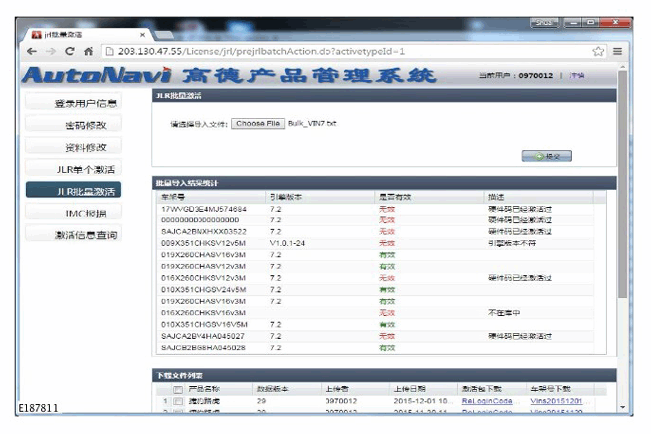Select row 009X351CHKSV12v5M

376,243
